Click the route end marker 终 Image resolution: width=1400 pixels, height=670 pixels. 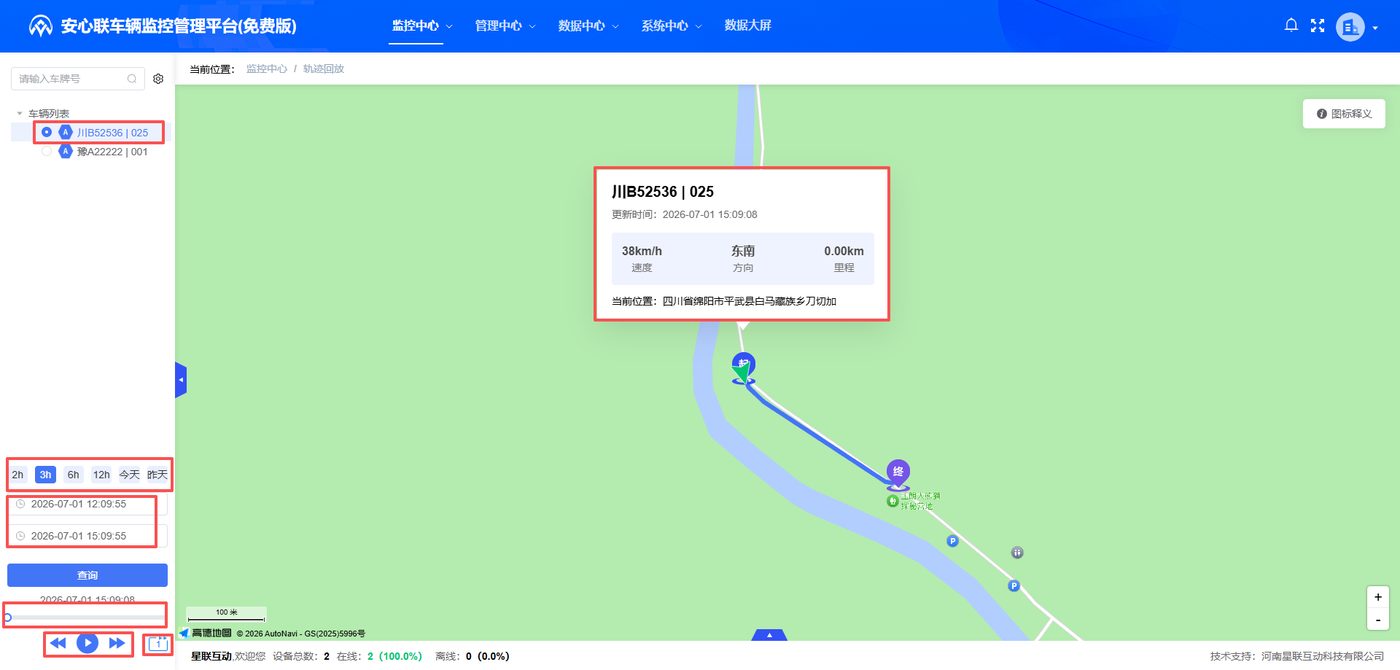[x=898, y=472]
